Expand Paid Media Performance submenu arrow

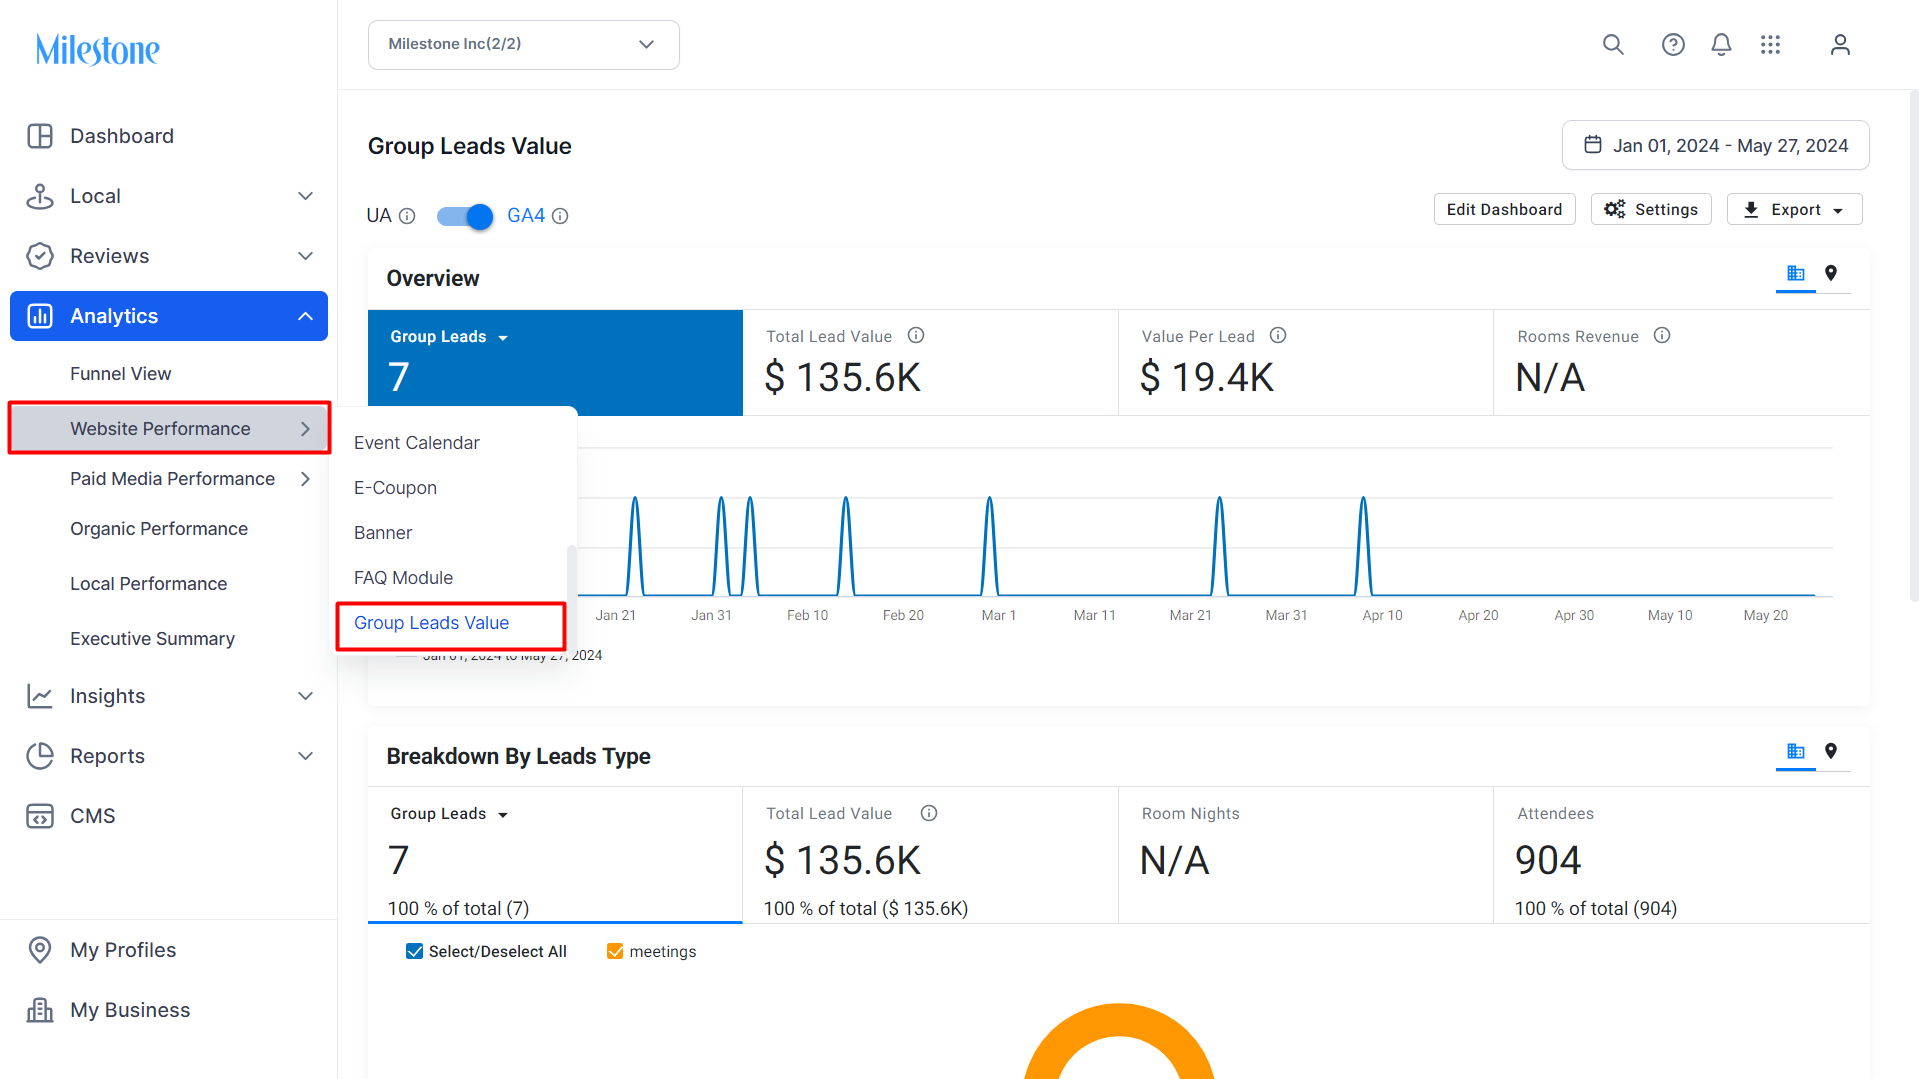306,479
